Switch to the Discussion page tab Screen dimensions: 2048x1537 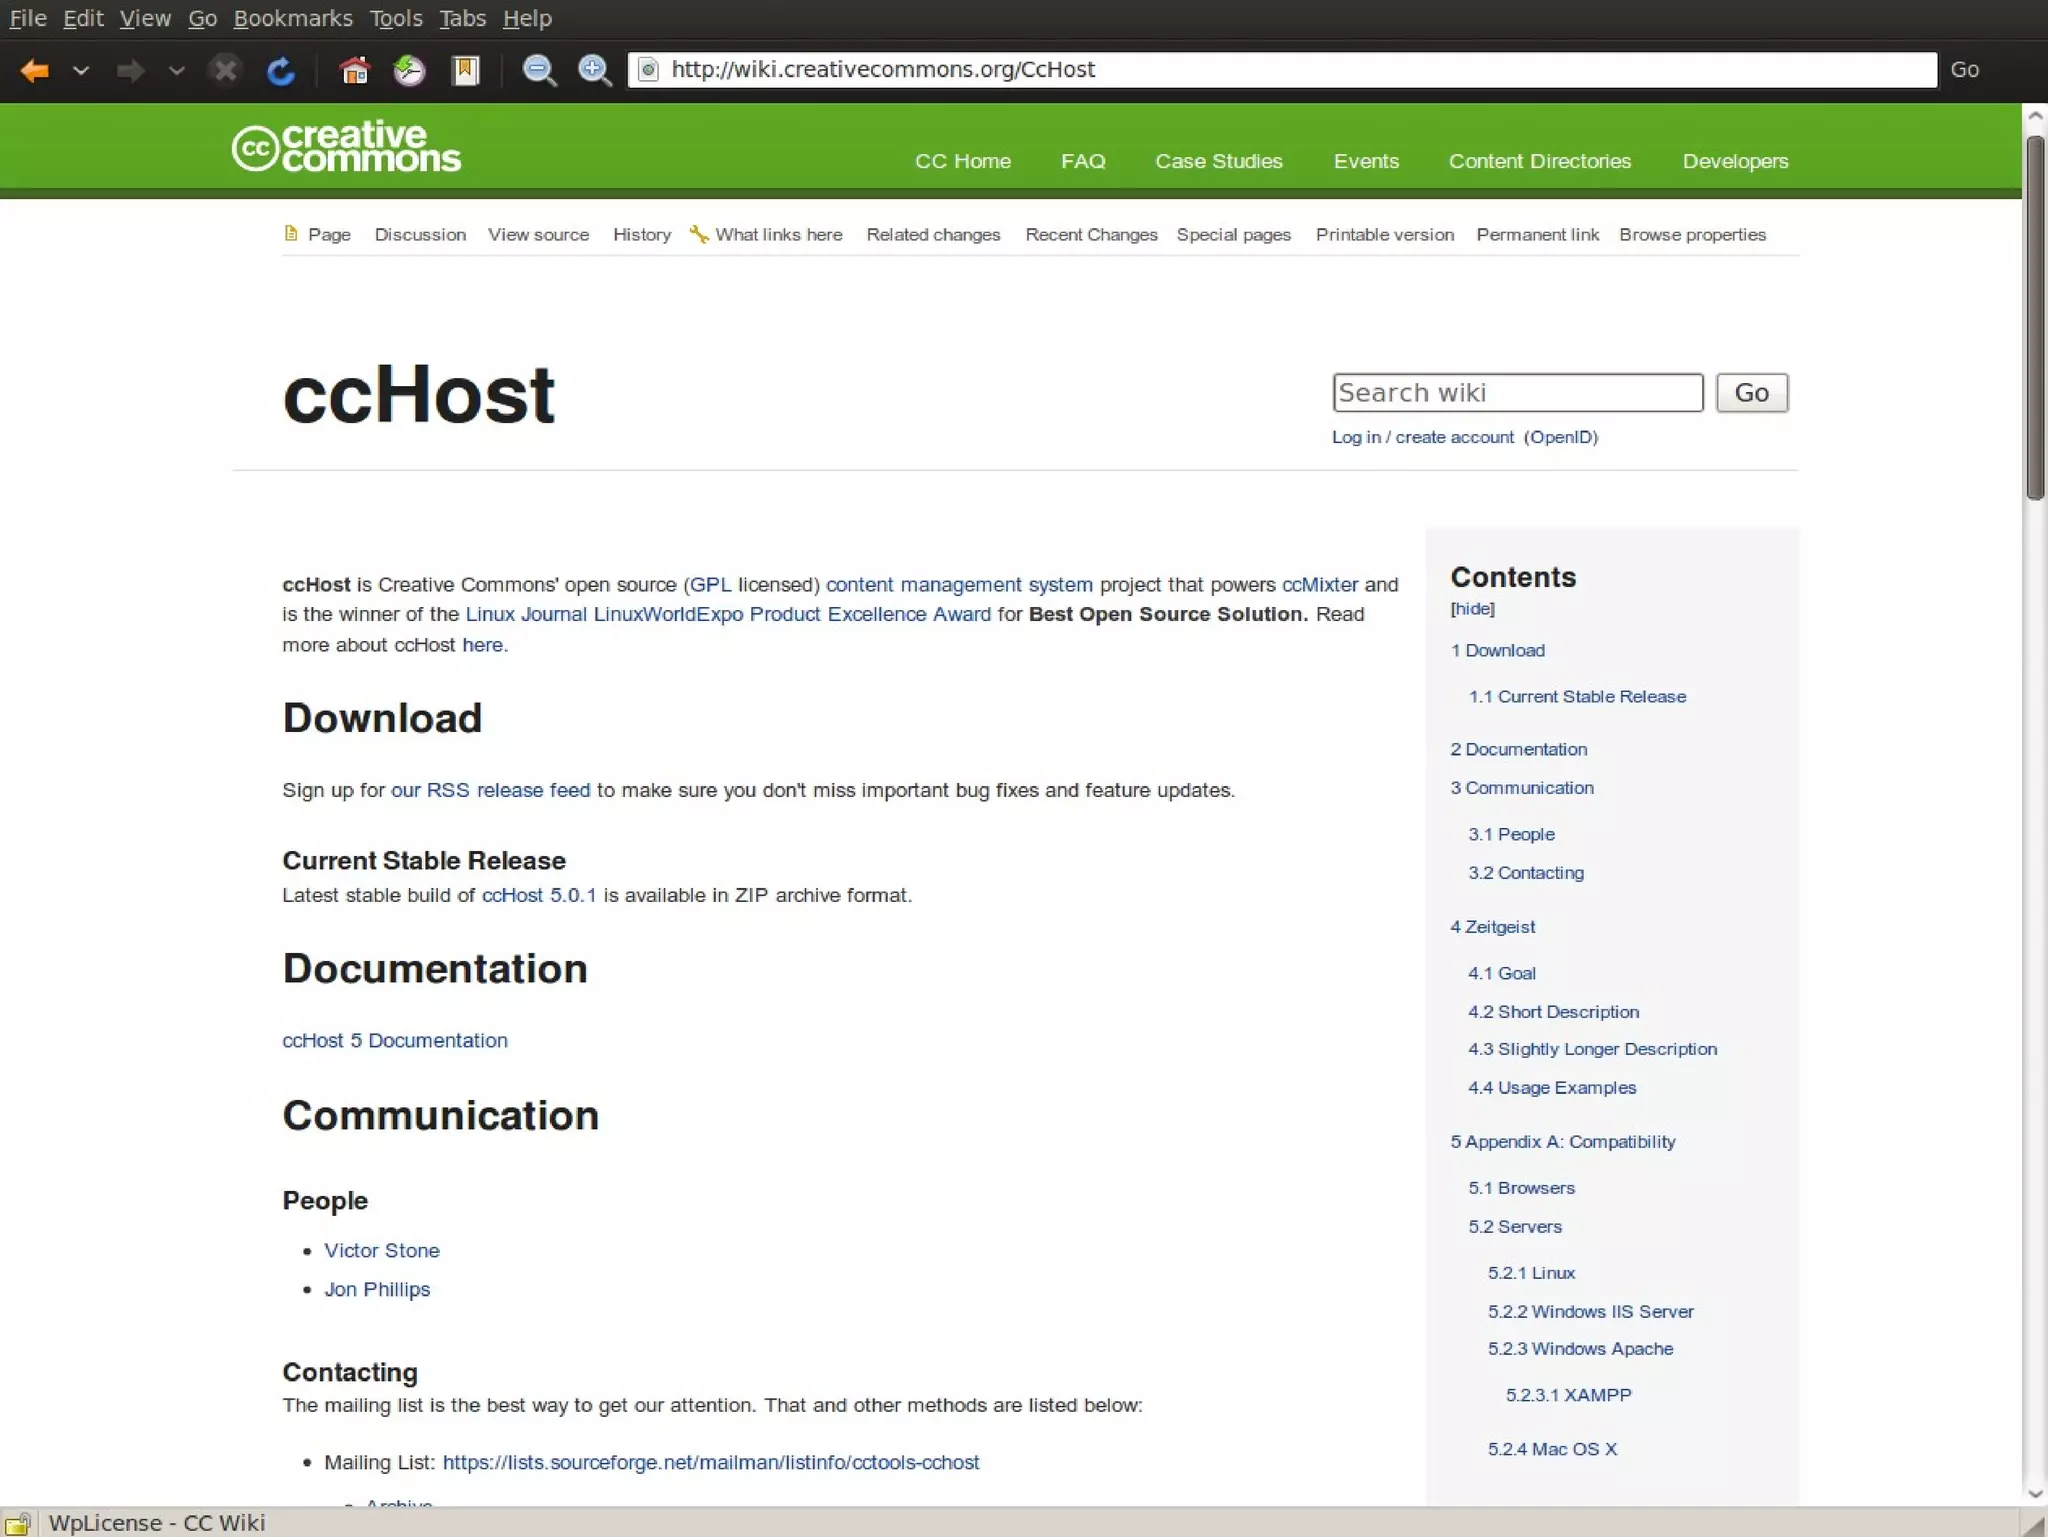point(420,235)
